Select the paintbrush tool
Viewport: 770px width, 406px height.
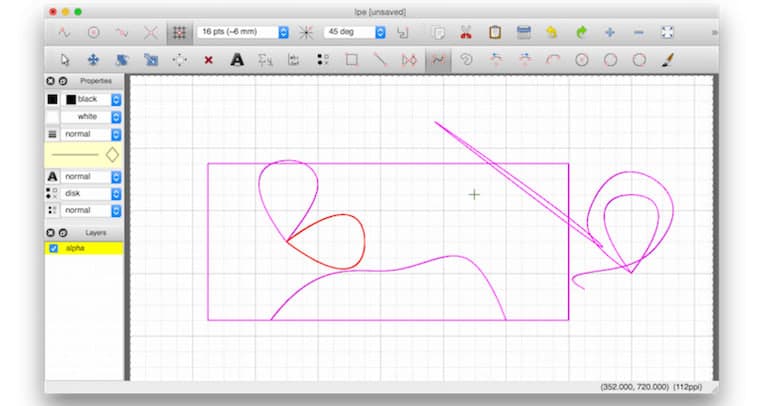(668, 60)
